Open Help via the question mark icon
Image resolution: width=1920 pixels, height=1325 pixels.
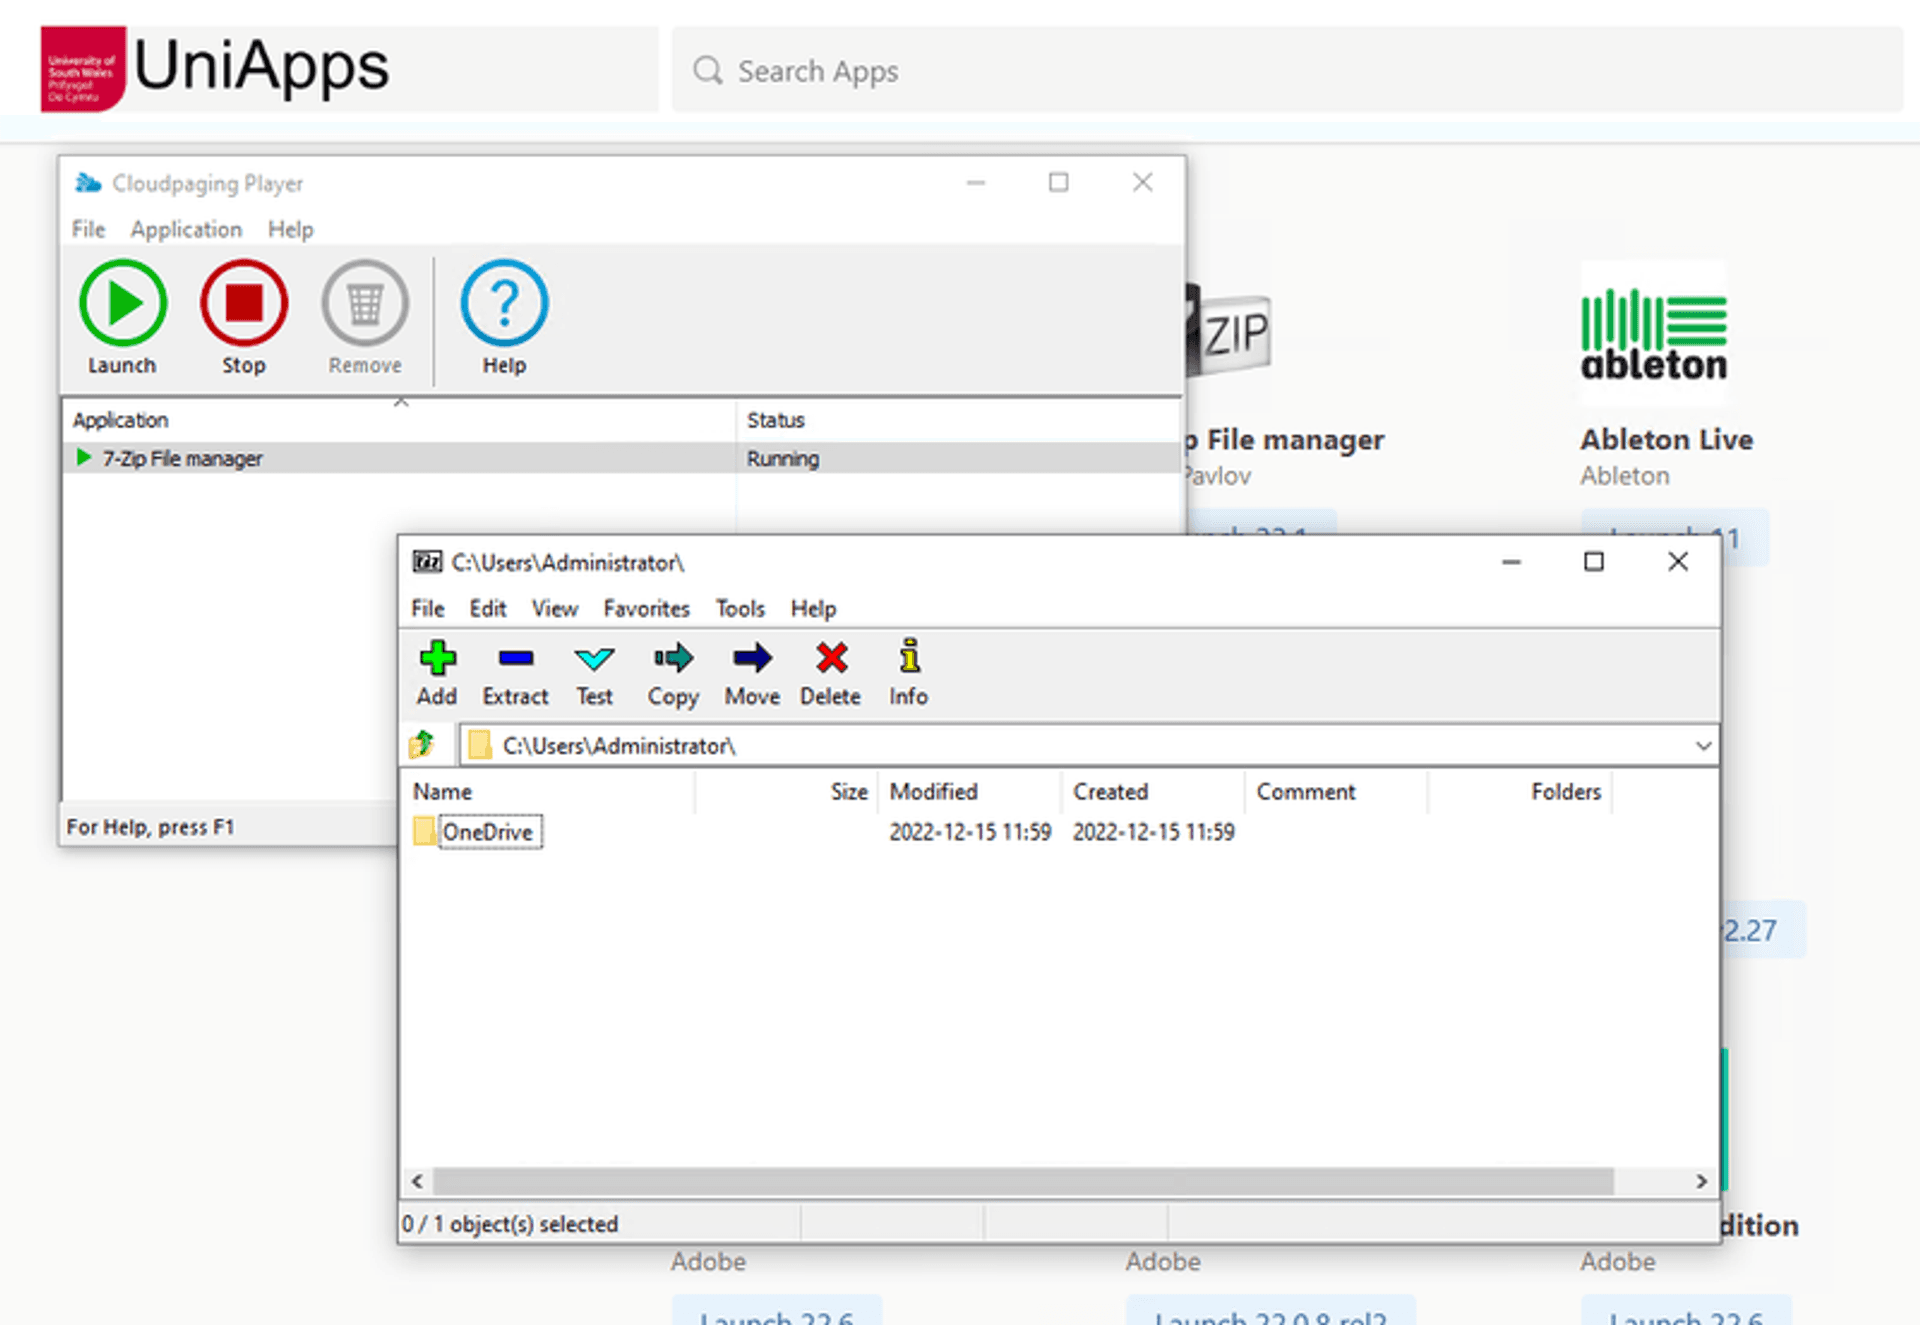[504, 303]
